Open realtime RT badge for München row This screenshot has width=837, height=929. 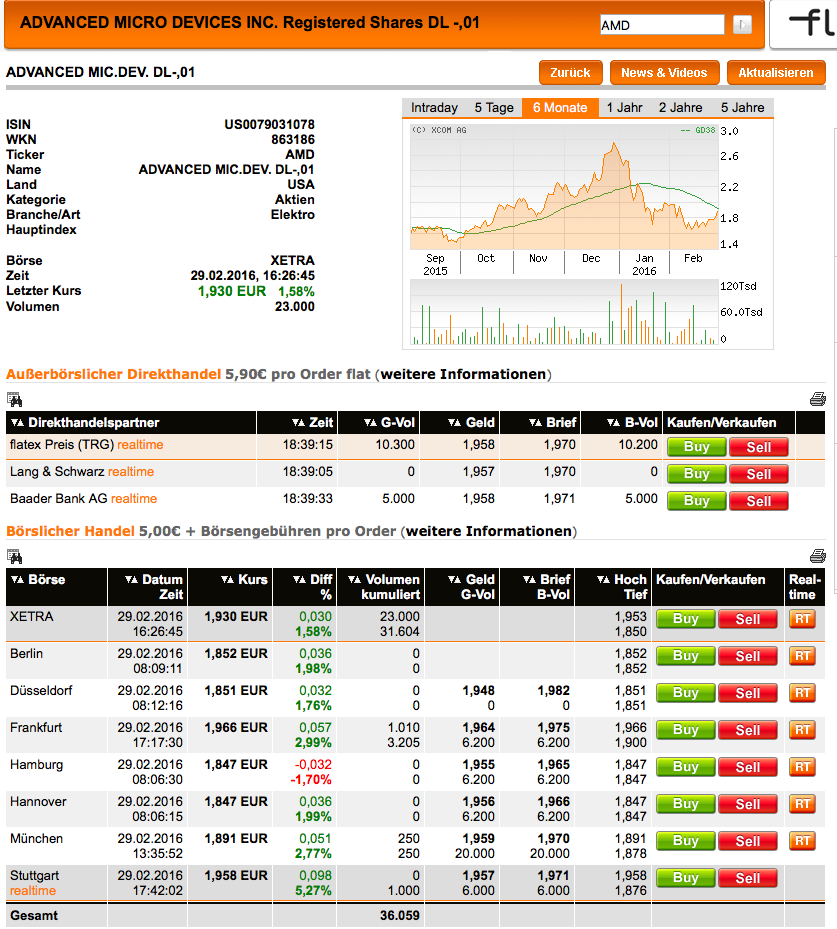[x=802, y=841]
